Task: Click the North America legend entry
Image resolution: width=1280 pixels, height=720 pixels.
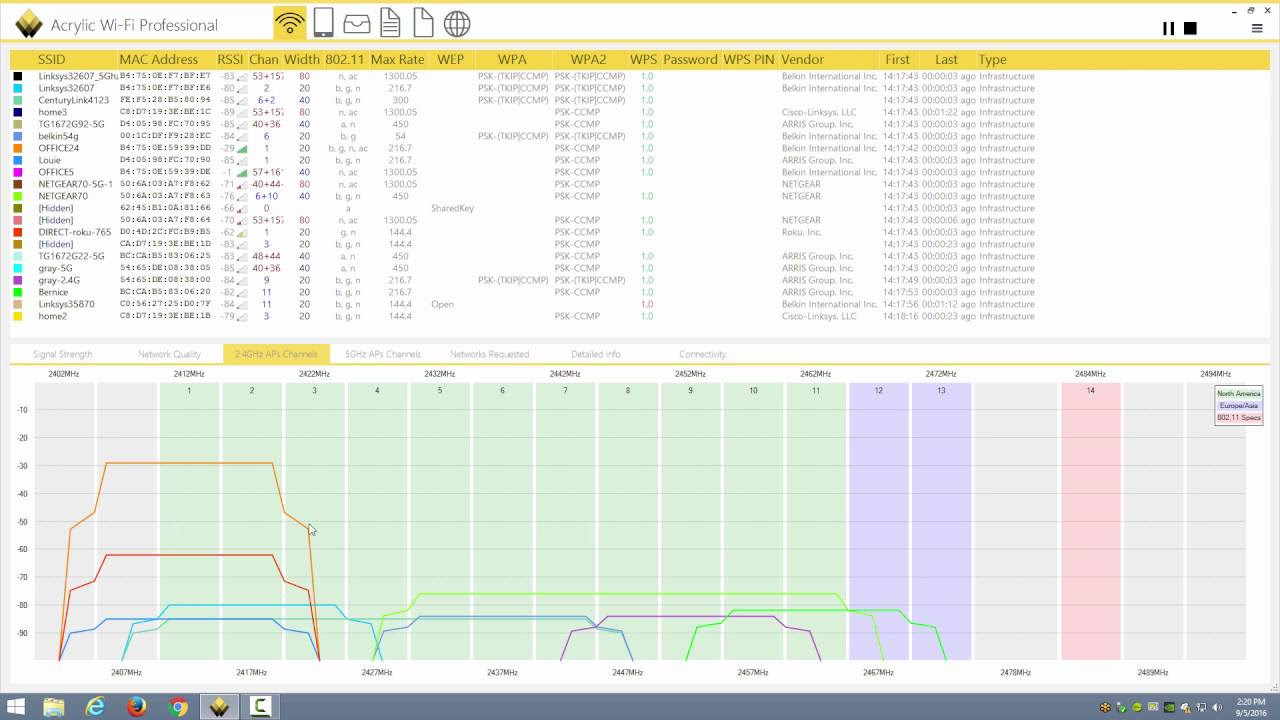Action: pos(1239,394)
